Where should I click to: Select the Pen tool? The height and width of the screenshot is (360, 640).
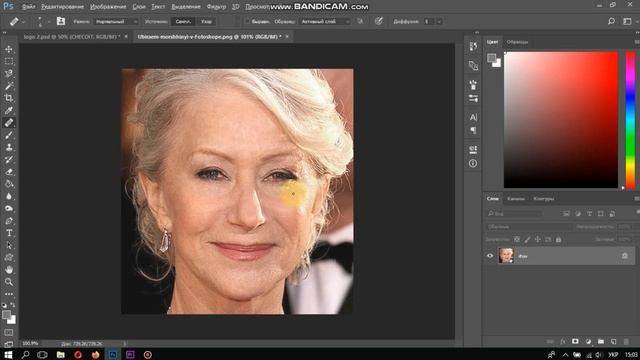[x=9, y=221]
